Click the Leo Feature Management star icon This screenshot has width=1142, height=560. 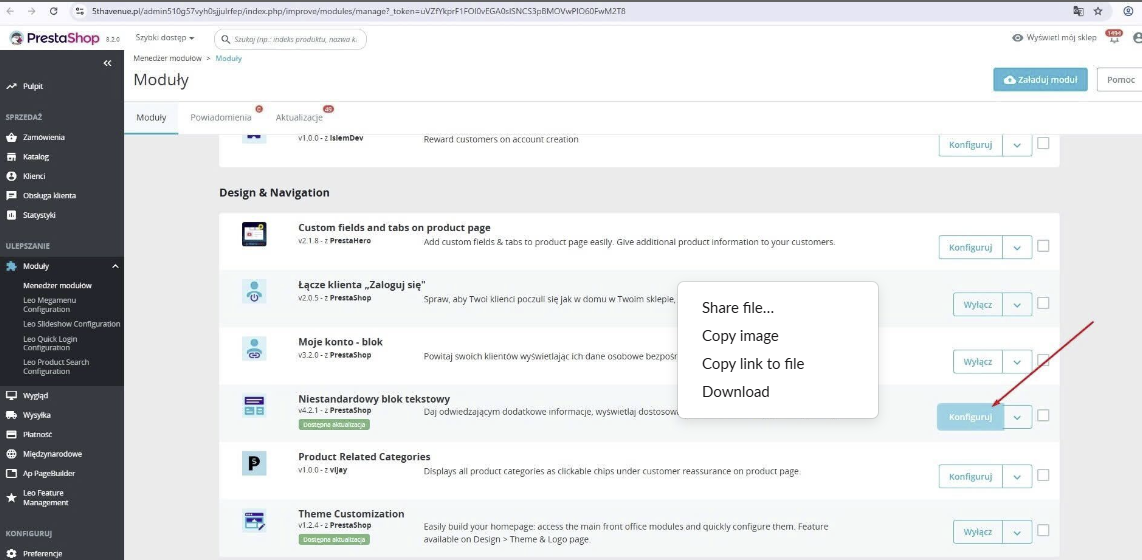(11, 497)
